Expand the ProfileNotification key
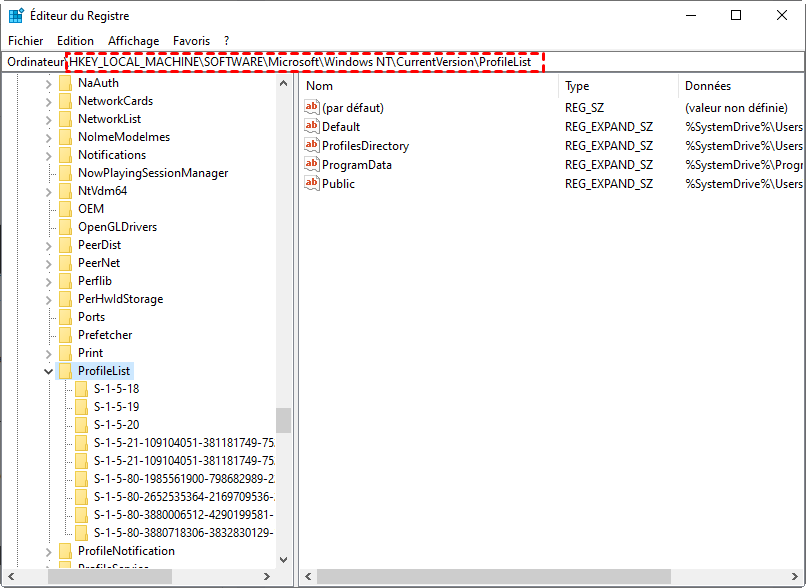The height and width of the screenshot is (588, 806). (x=48, y=551)
